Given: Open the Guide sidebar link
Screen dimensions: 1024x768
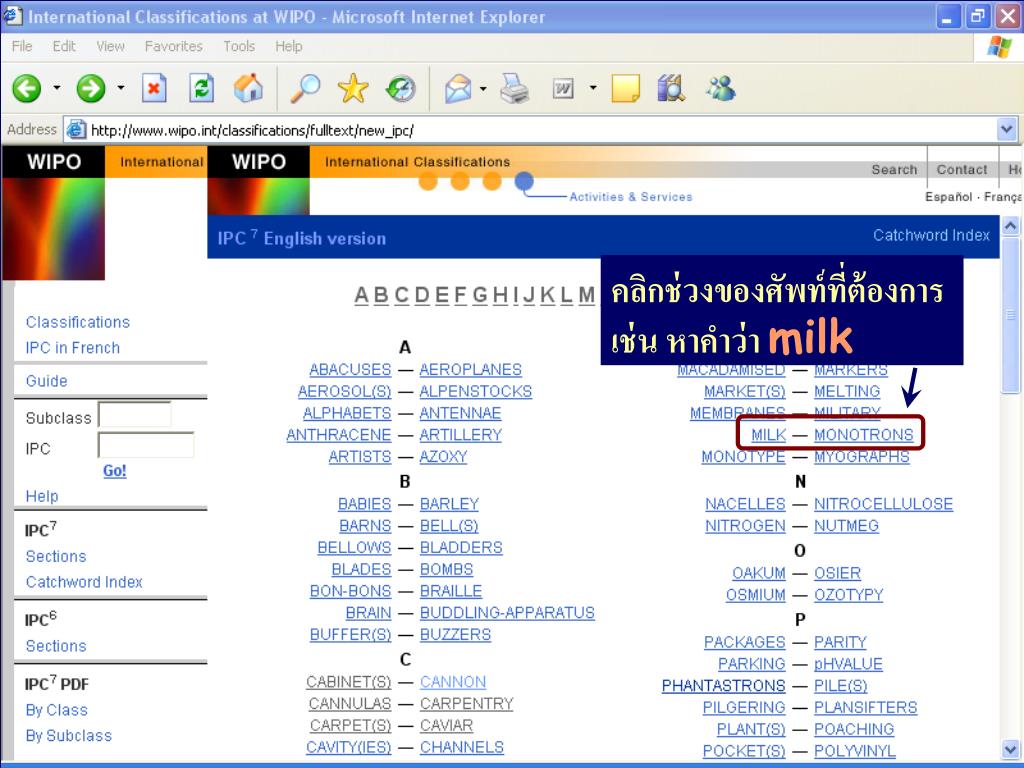Looking at the screenshot, I should [x=46, y=381].
